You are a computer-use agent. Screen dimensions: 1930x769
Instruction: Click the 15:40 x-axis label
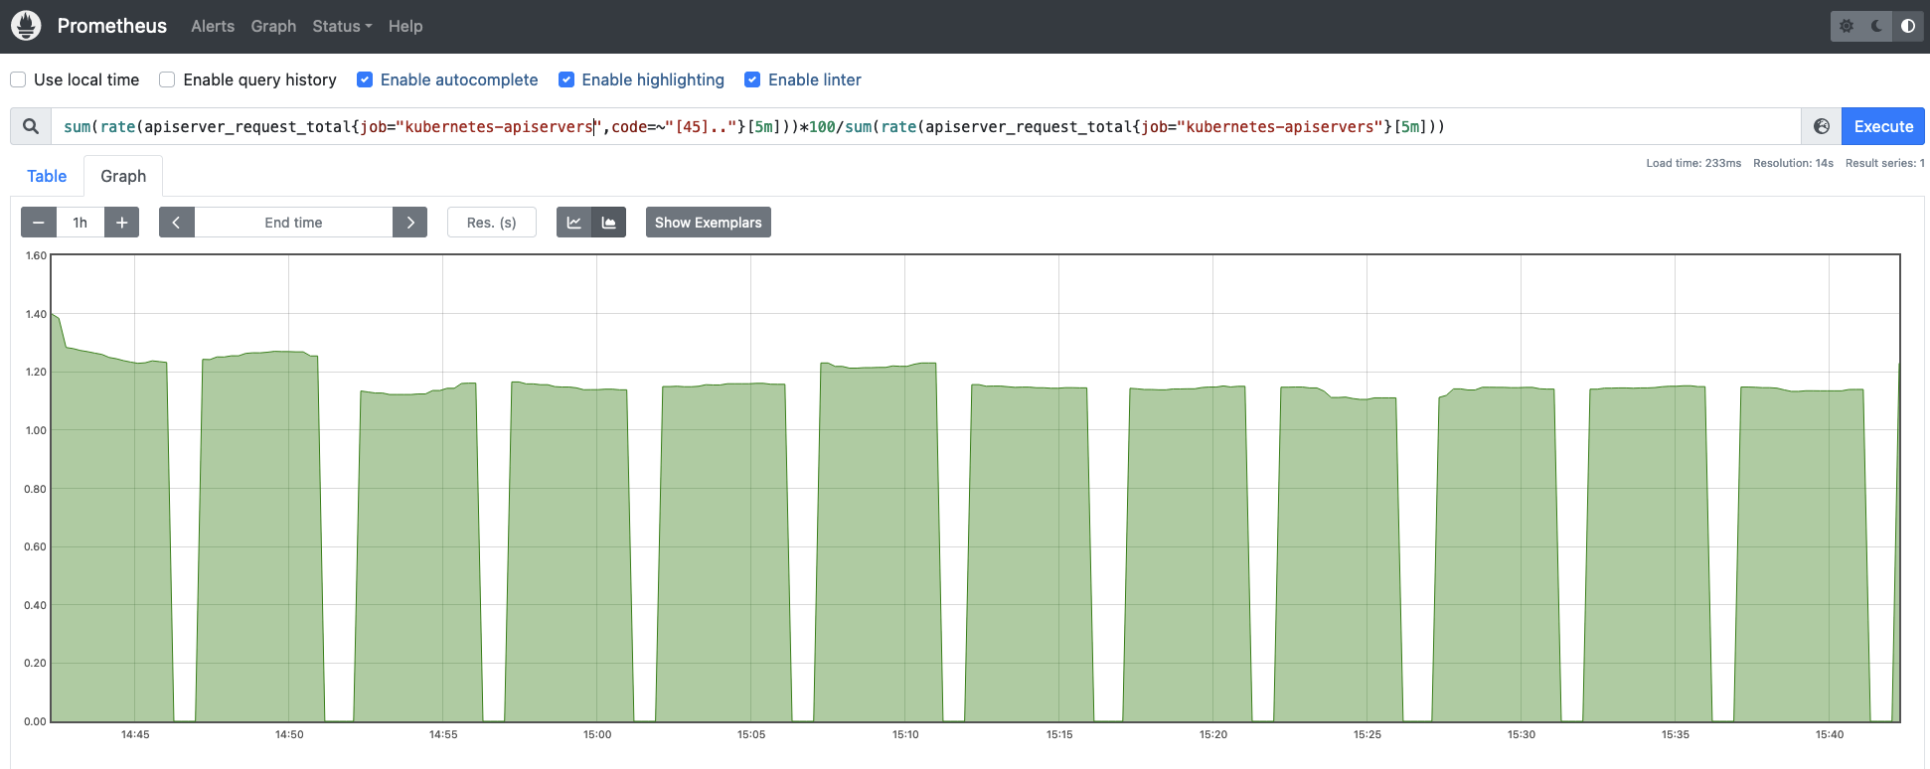point(1829,734)
